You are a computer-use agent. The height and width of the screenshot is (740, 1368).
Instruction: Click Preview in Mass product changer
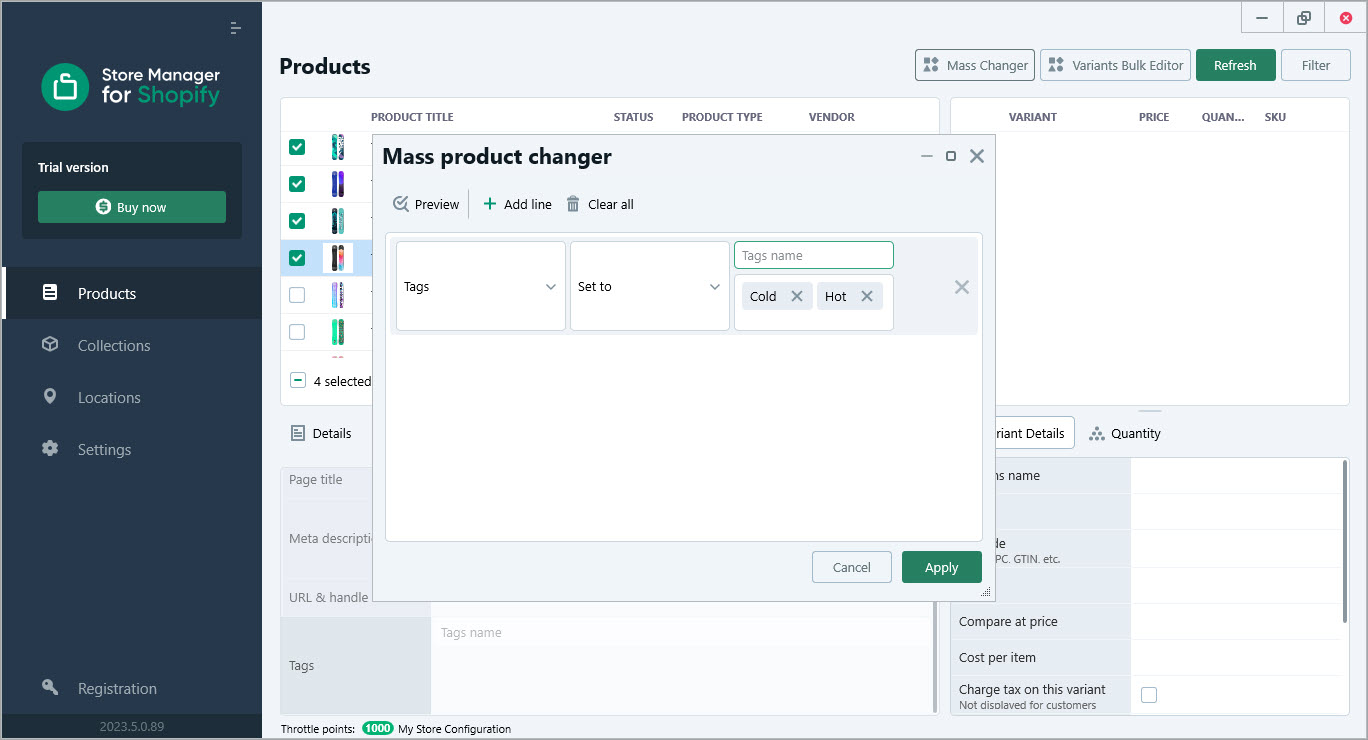(426, 204)
